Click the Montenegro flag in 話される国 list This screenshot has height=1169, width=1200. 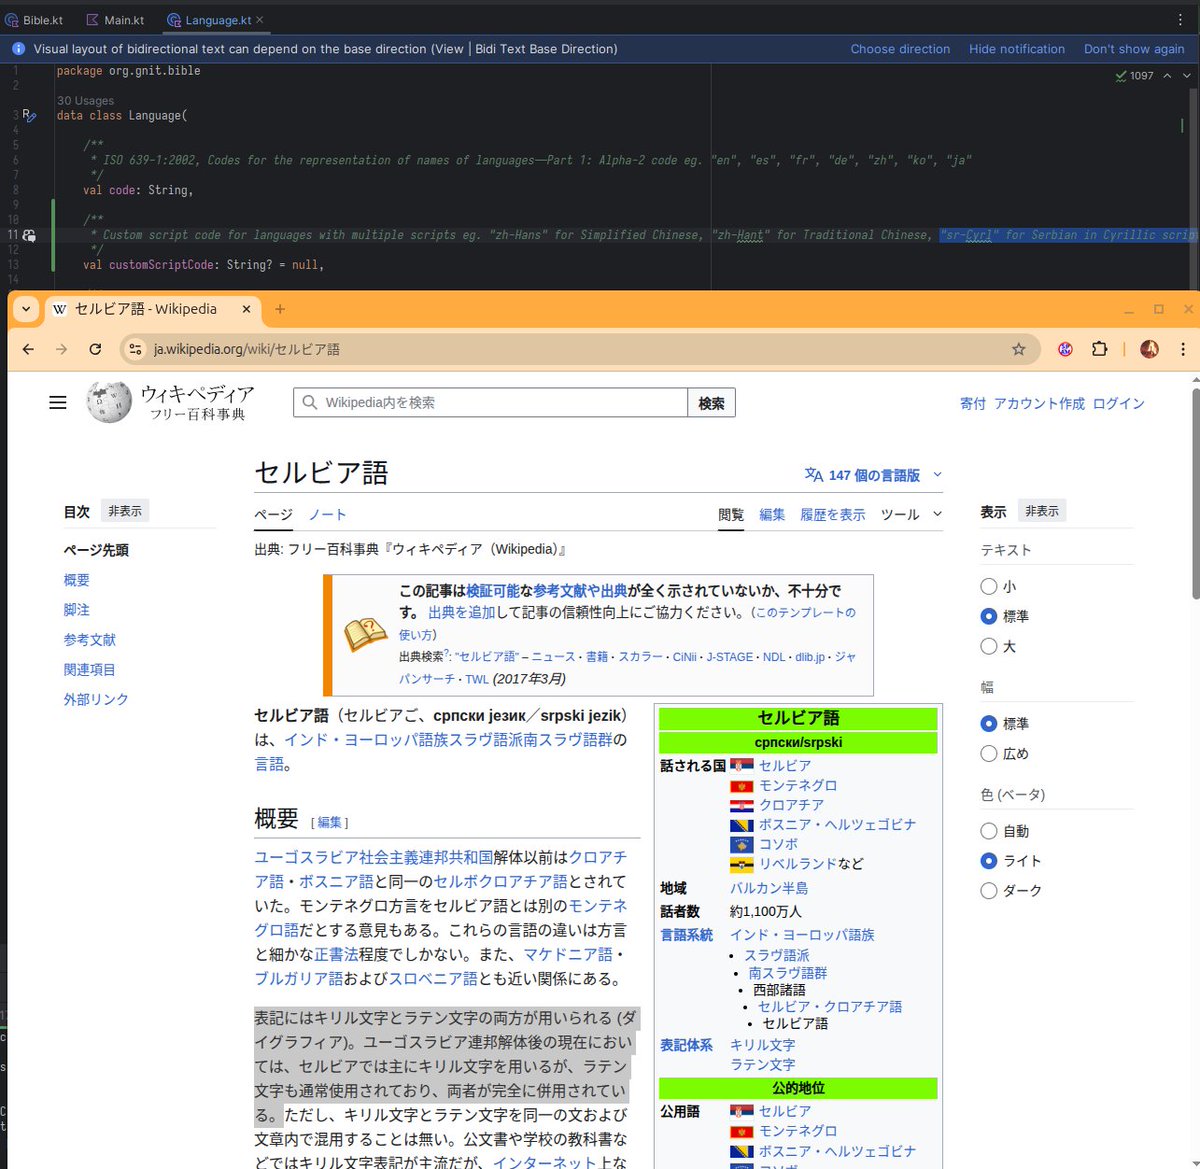741,786
